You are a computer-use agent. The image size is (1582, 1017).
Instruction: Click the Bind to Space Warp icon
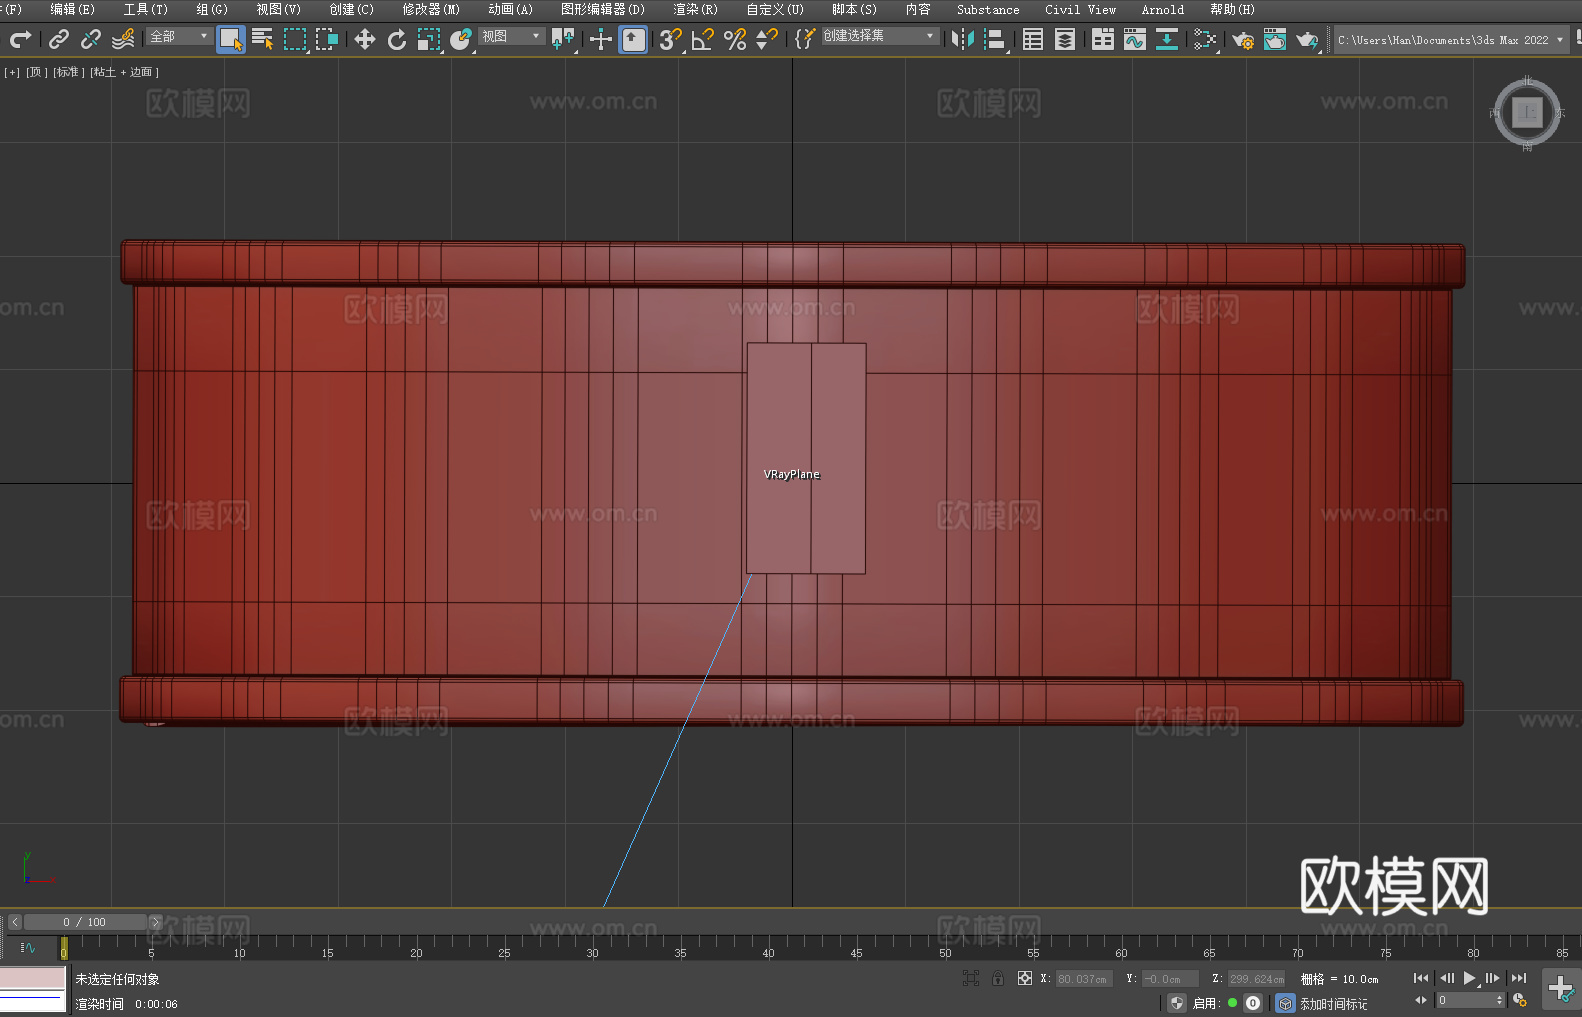(x=123, y=39)
